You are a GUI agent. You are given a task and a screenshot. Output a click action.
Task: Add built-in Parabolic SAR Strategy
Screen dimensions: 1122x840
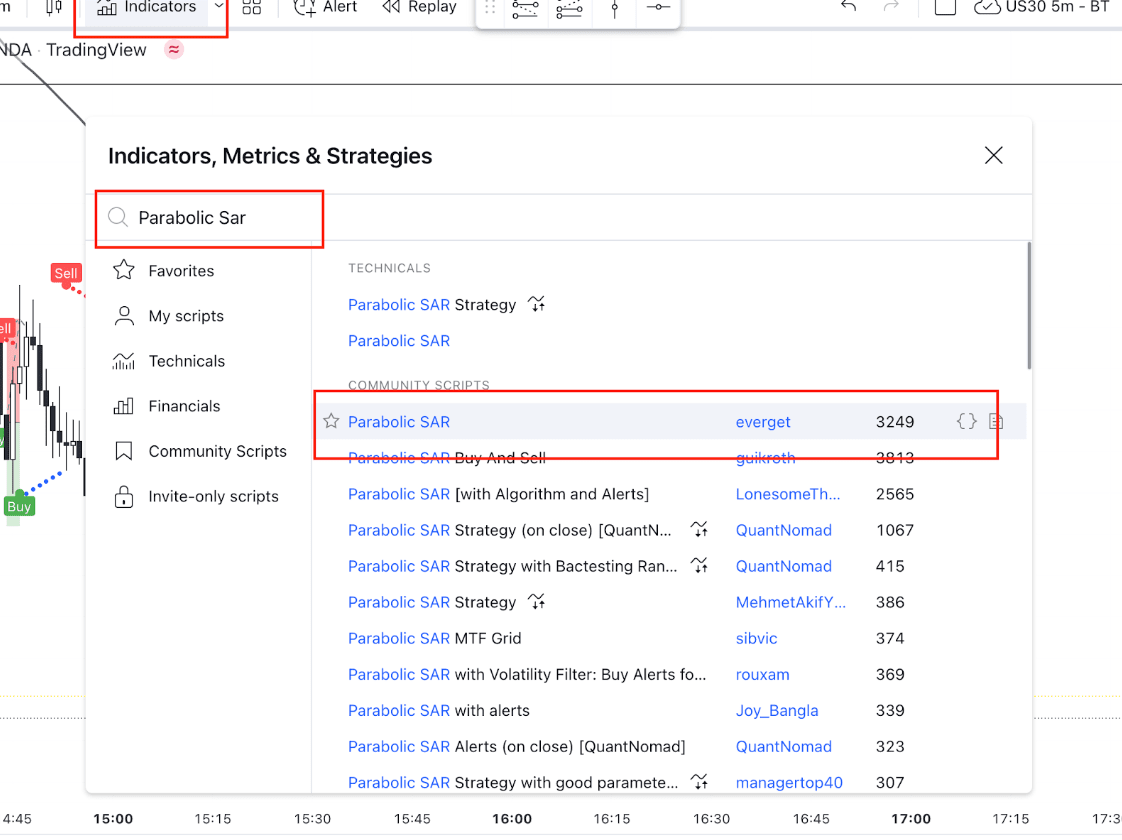(431, 305)
